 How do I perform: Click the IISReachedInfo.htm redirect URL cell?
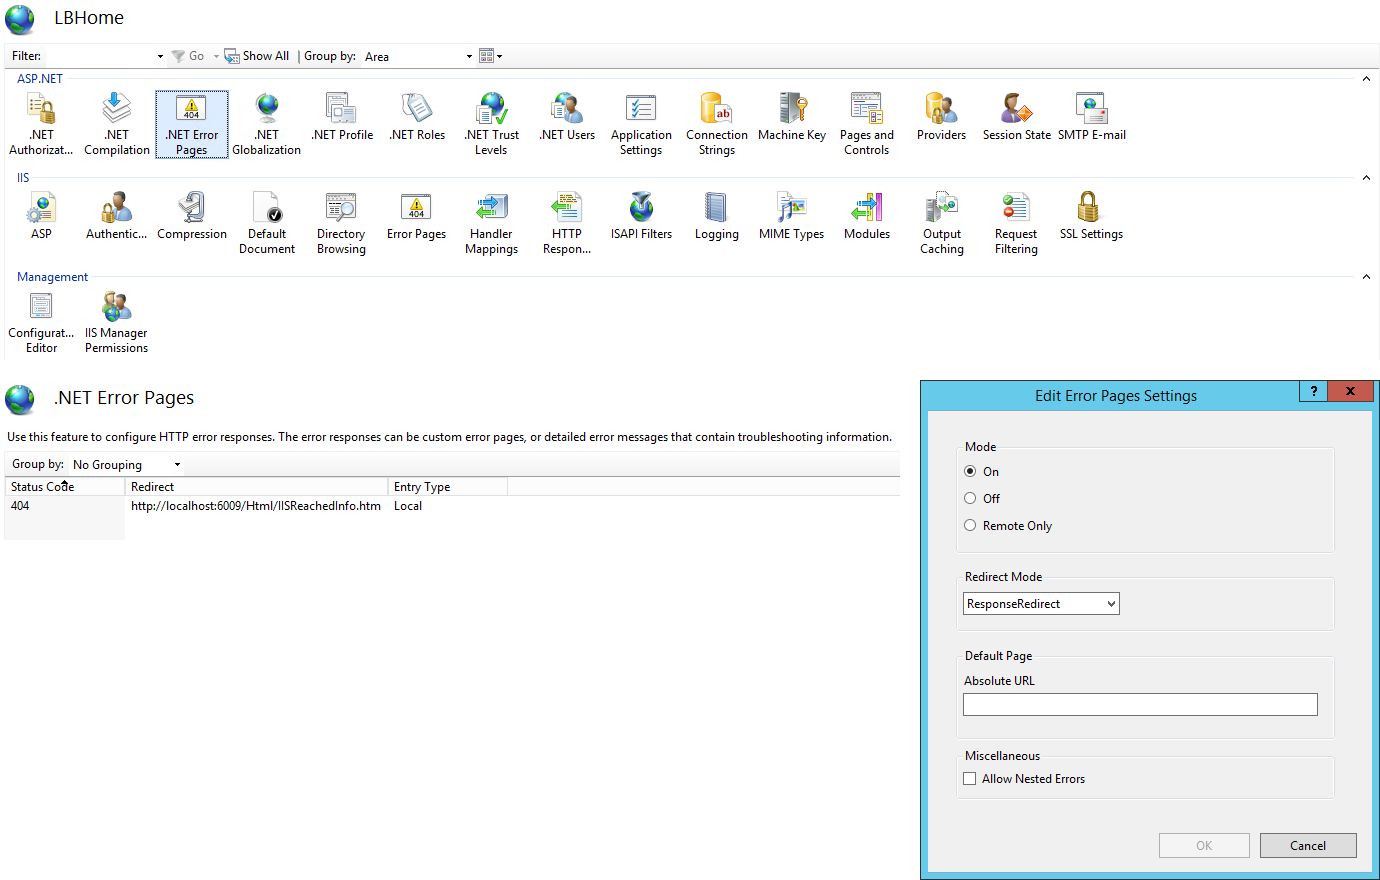pos(256,506)
